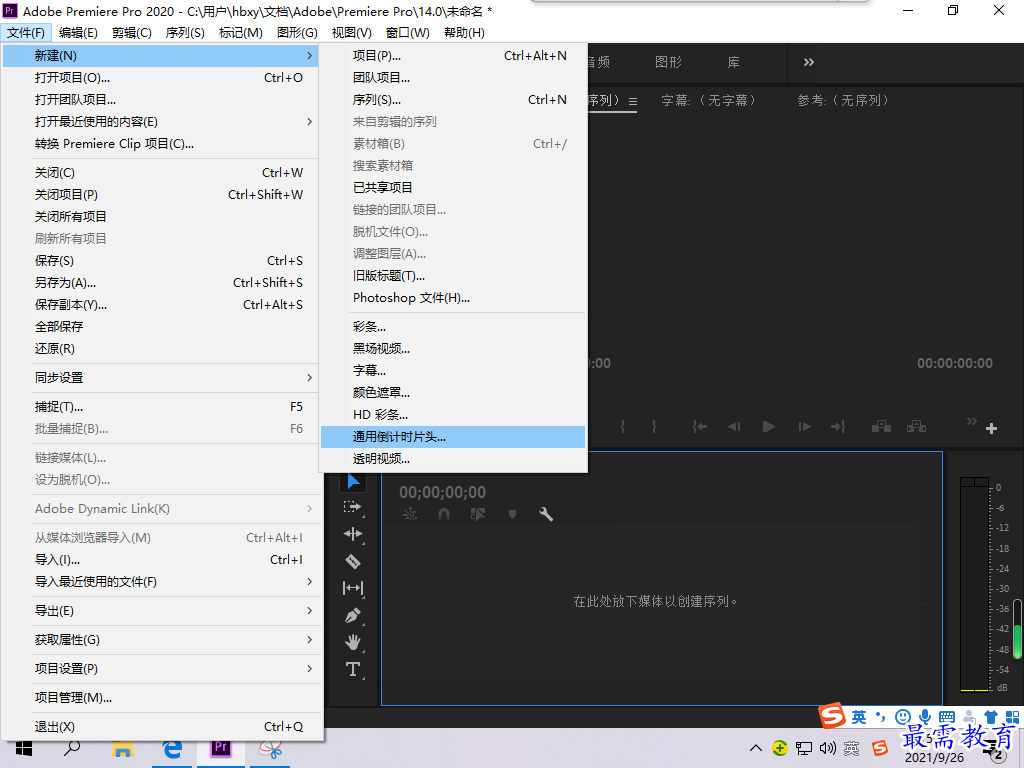Click the Overwrite button in monitor
The image size is (1024, 768).
coord(916,427)
